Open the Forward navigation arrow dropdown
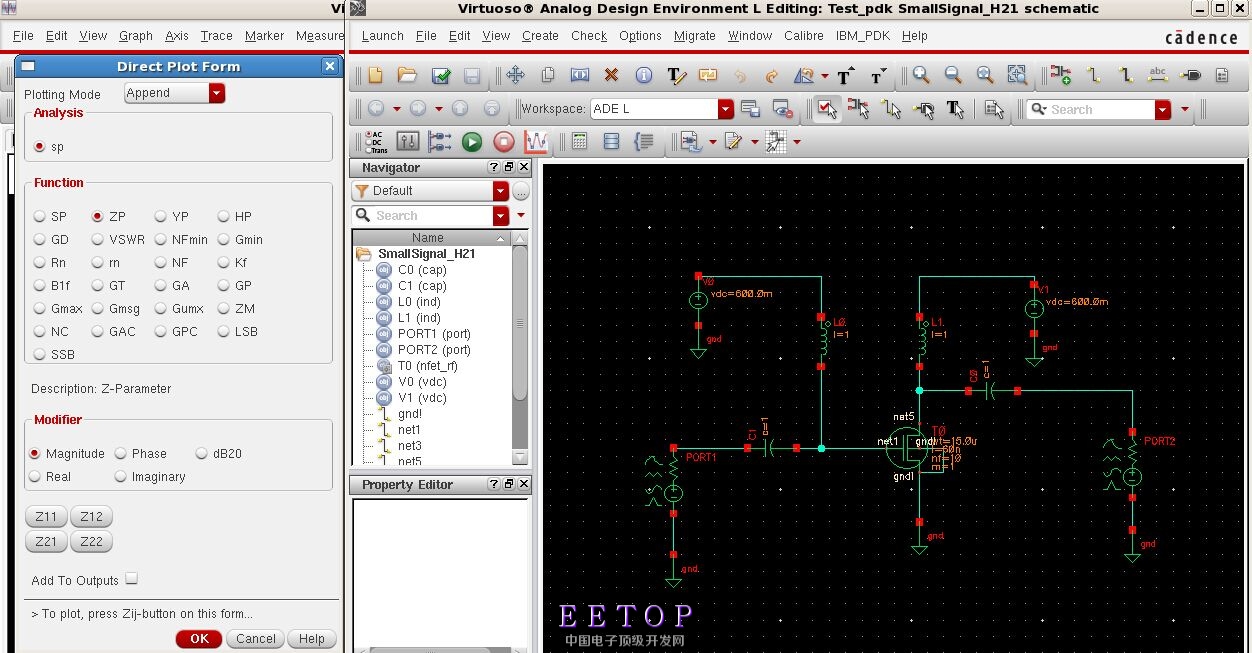 click(x=439, y=109)
